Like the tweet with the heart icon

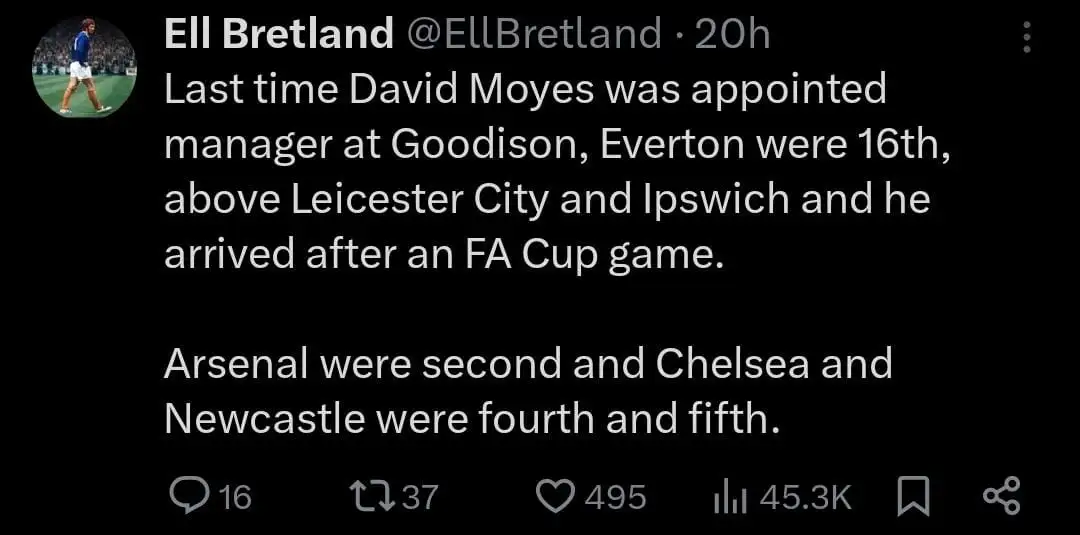click(554, 496)
